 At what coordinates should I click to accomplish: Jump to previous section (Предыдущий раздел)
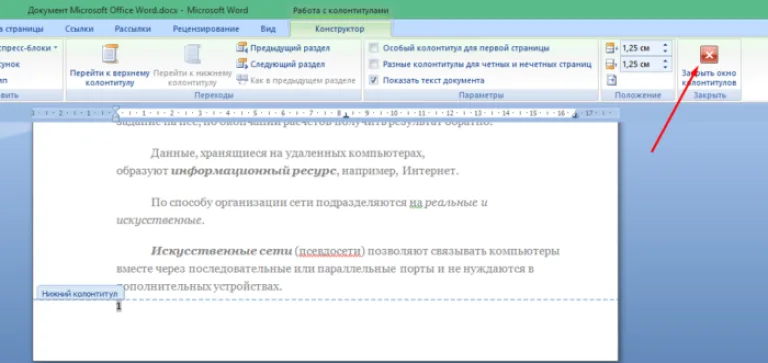click(283, 48)
